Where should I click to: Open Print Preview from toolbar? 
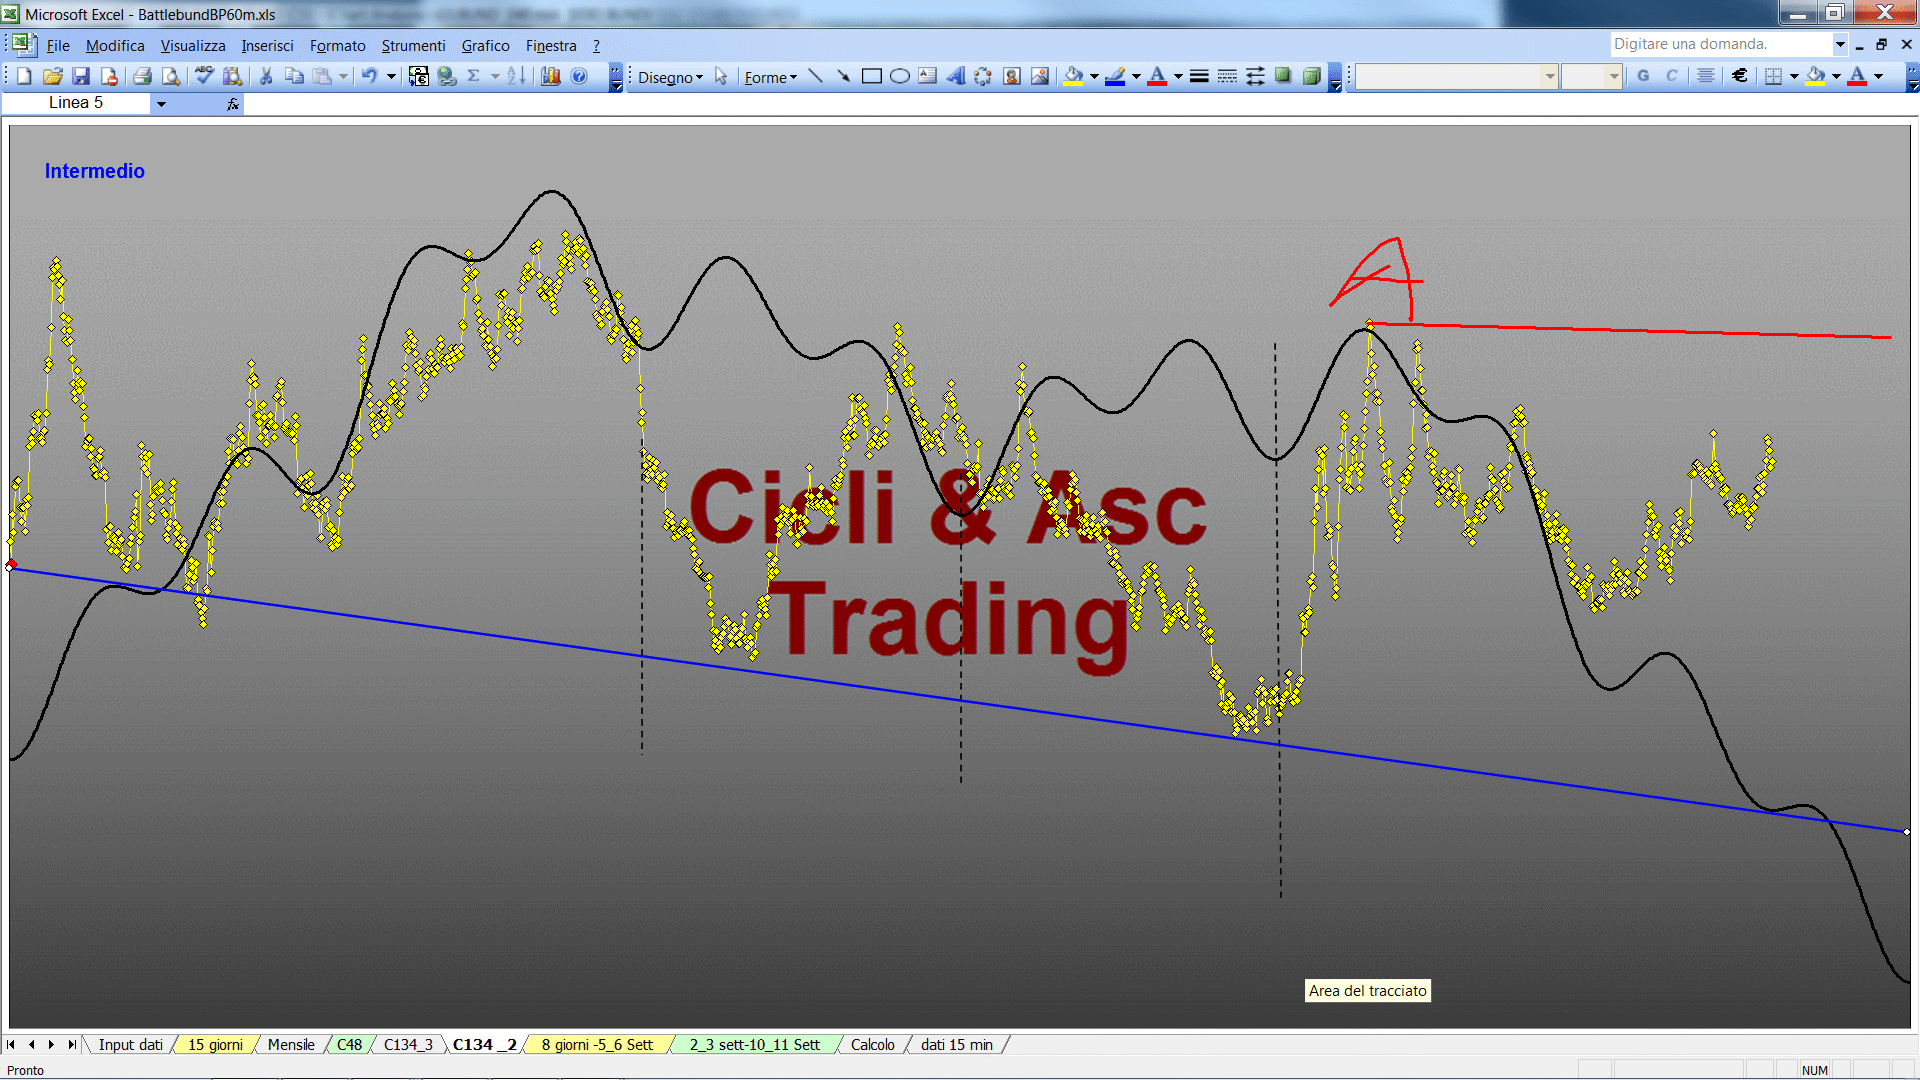coord(171,76)
